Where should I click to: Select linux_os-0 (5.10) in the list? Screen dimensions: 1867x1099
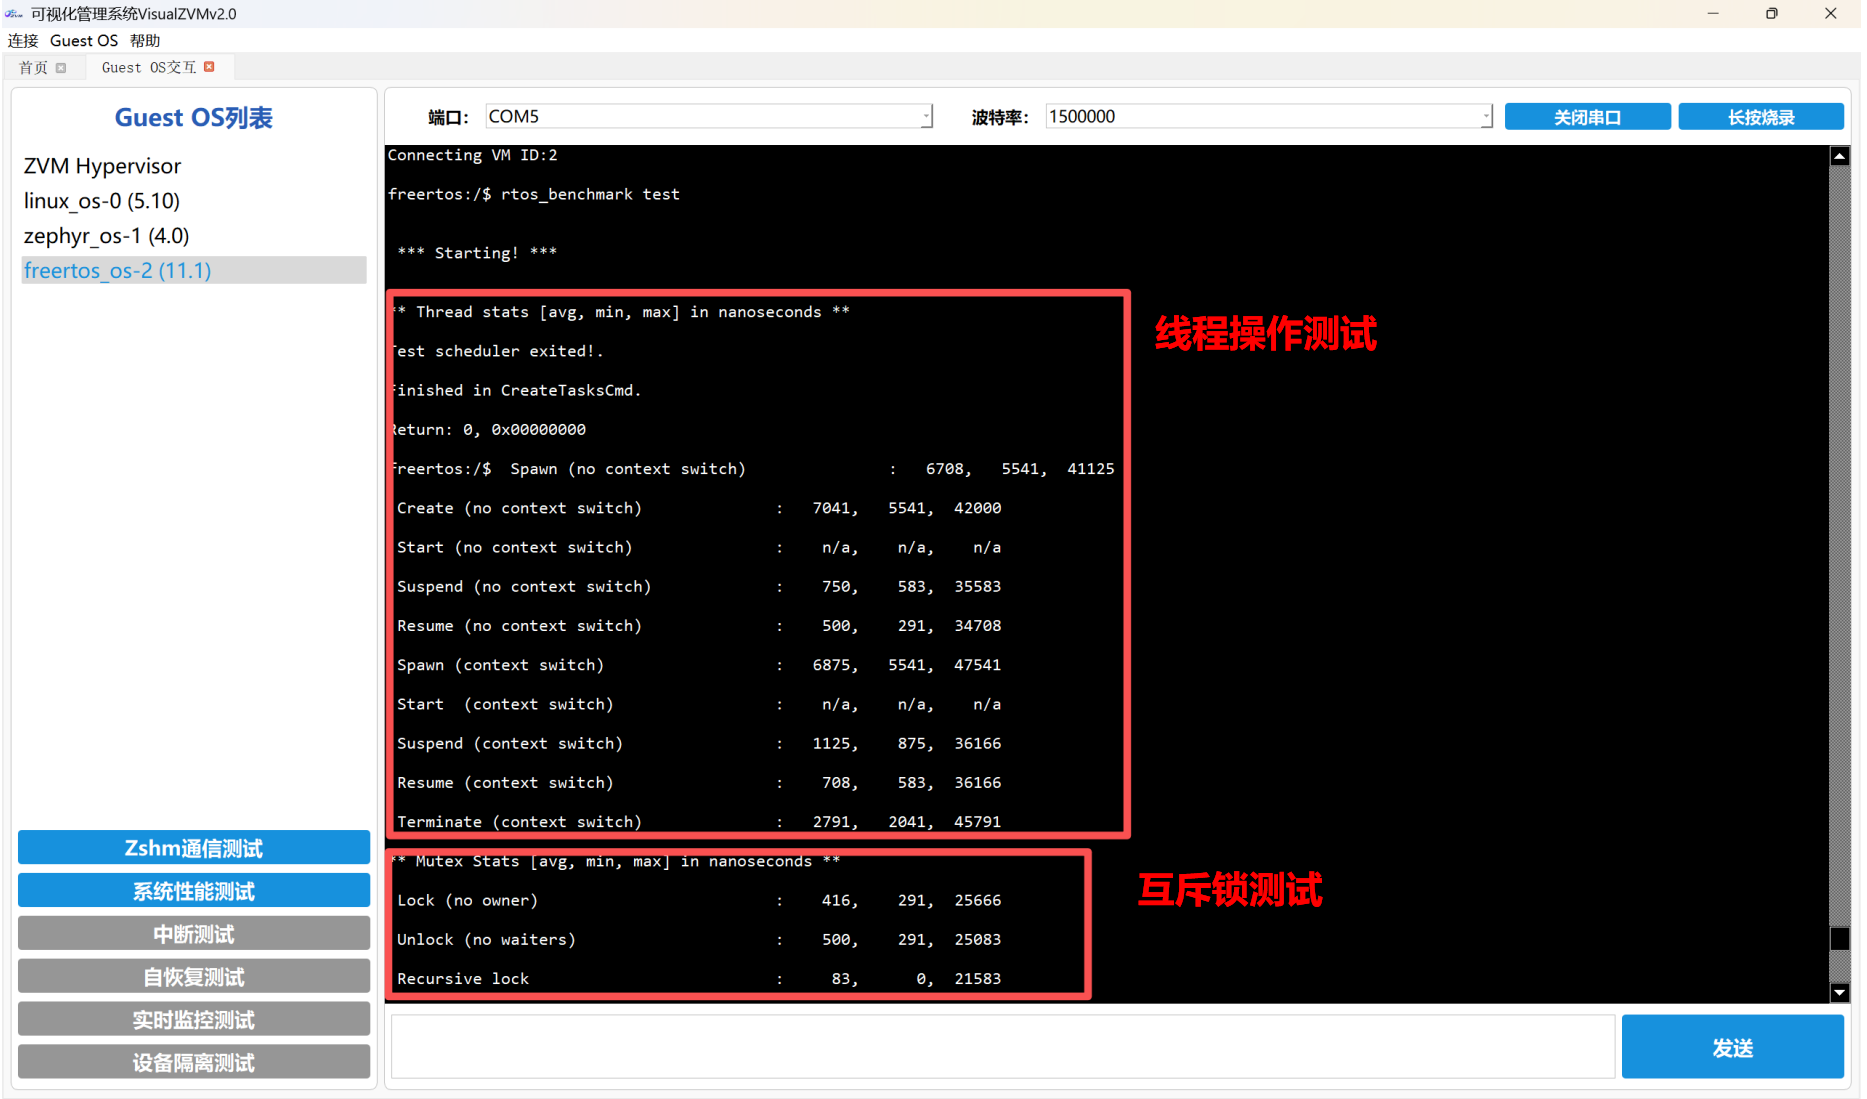[102, 201]
